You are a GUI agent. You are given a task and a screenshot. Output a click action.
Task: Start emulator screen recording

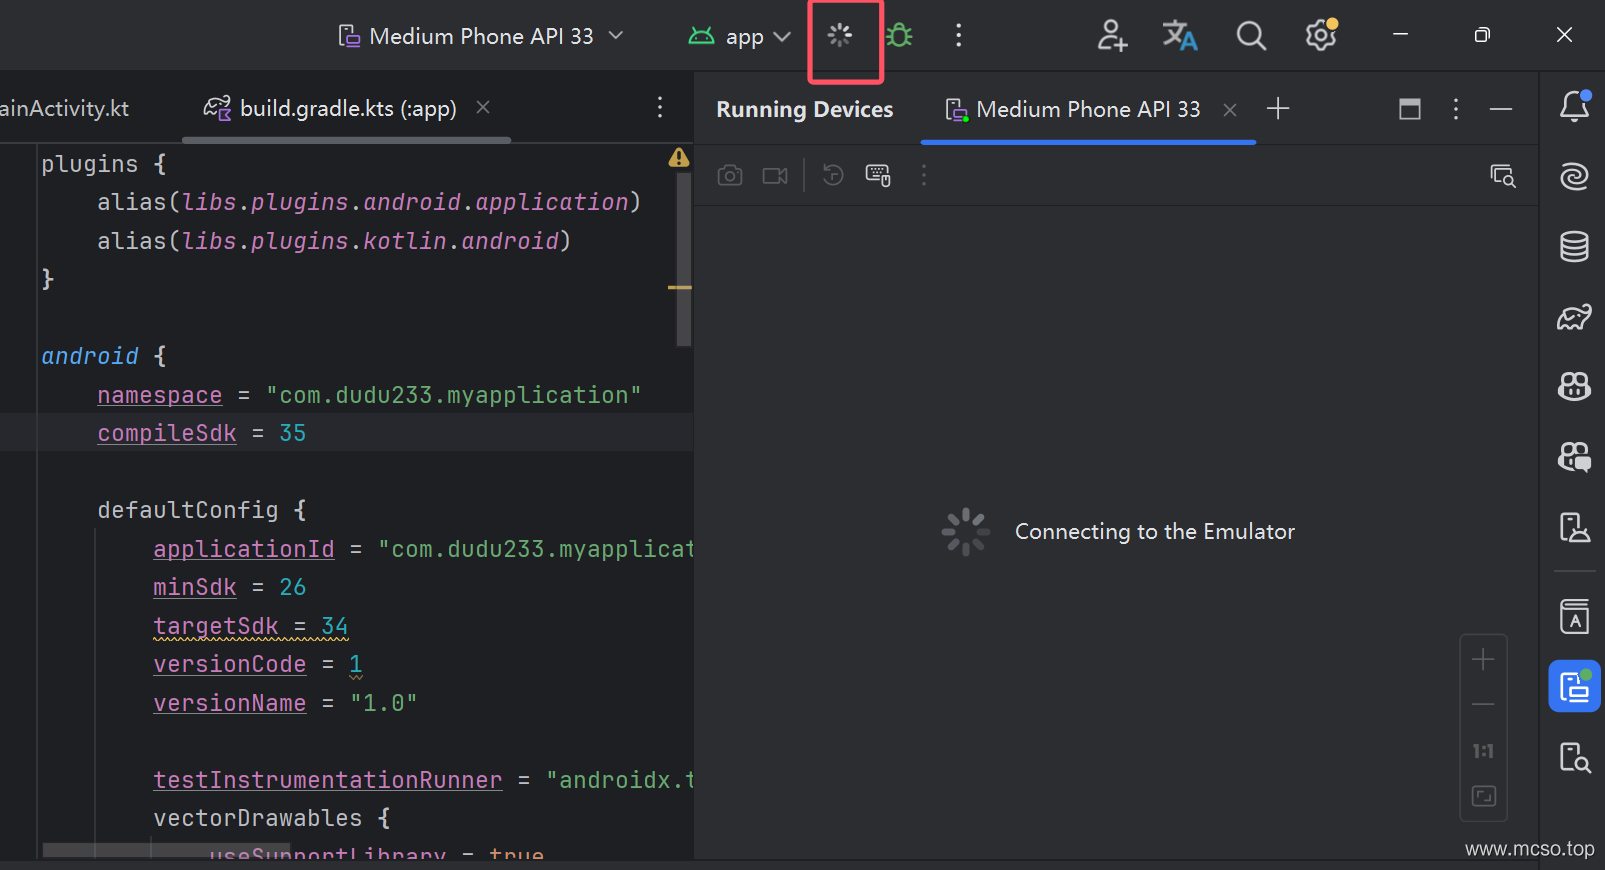point(775,176)
